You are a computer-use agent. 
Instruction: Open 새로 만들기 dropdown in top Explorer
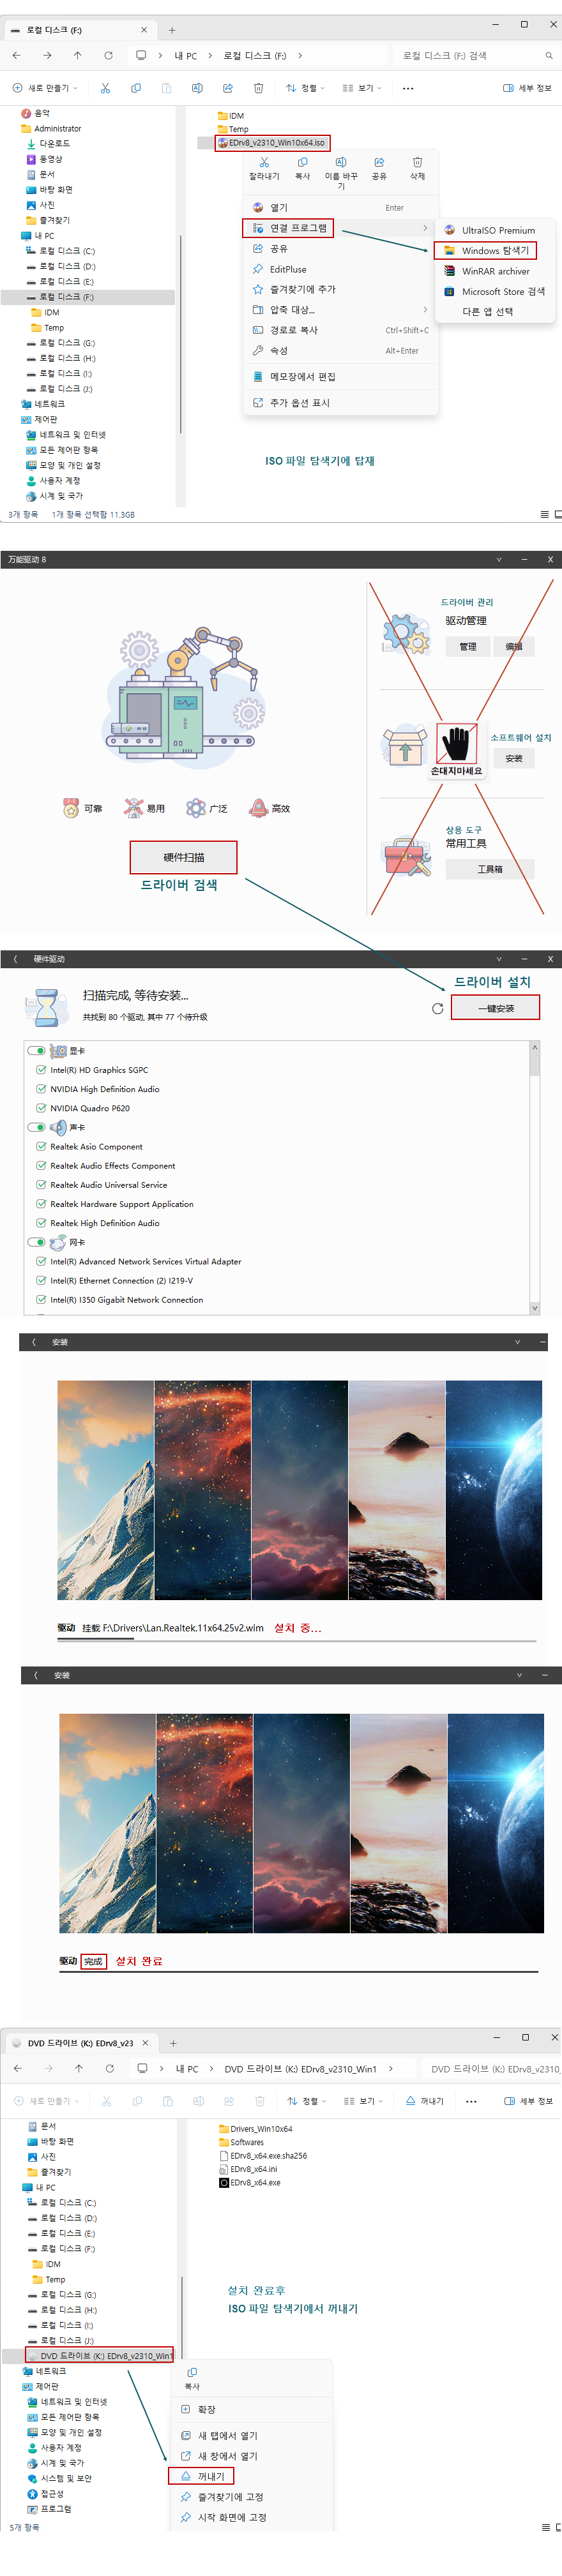45,88
